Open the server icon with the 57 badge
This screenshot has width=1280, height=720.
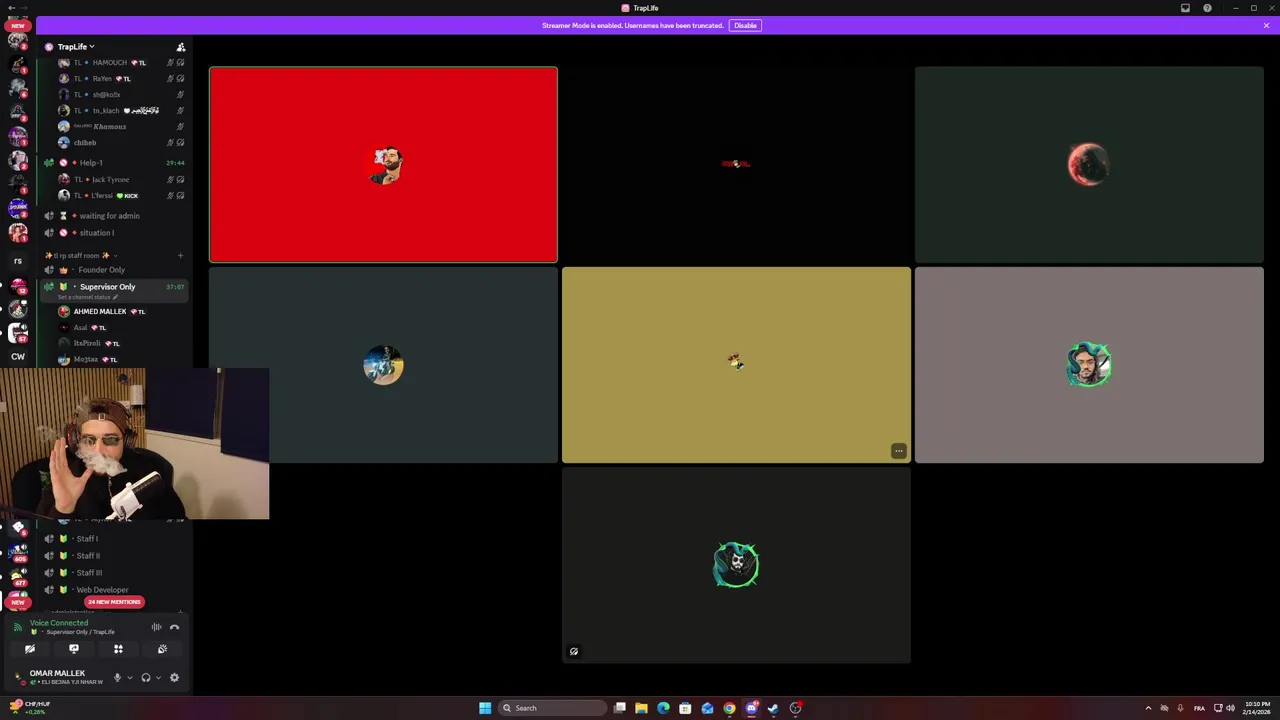point(17,333)
